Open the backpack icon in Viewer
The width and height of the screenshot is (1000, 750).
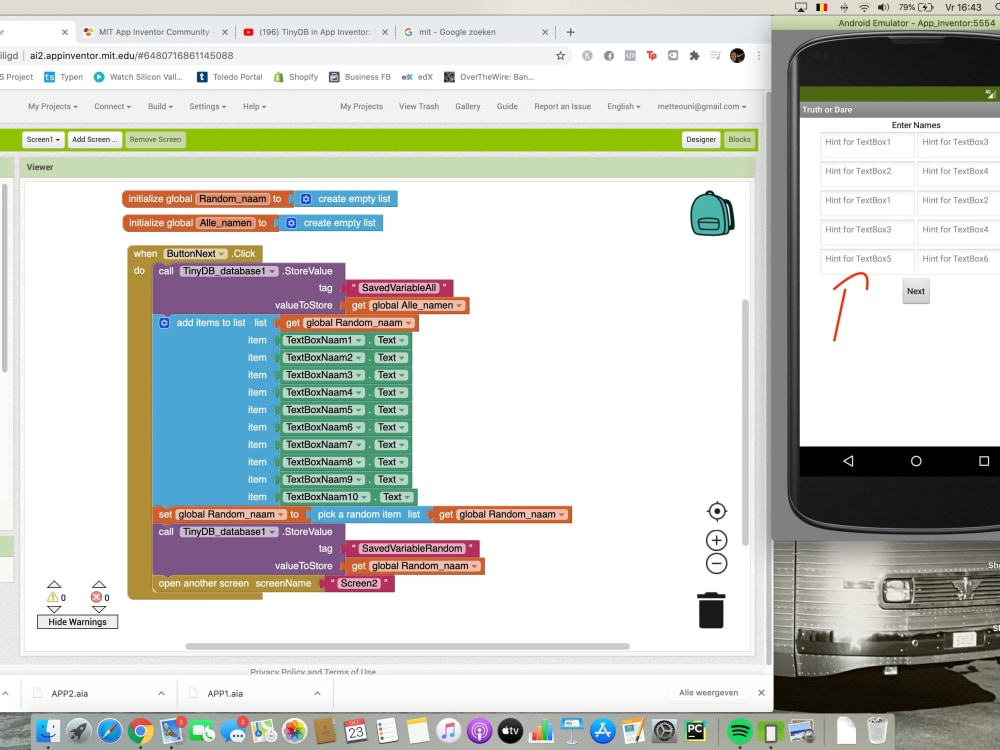[x=712, y=214]
